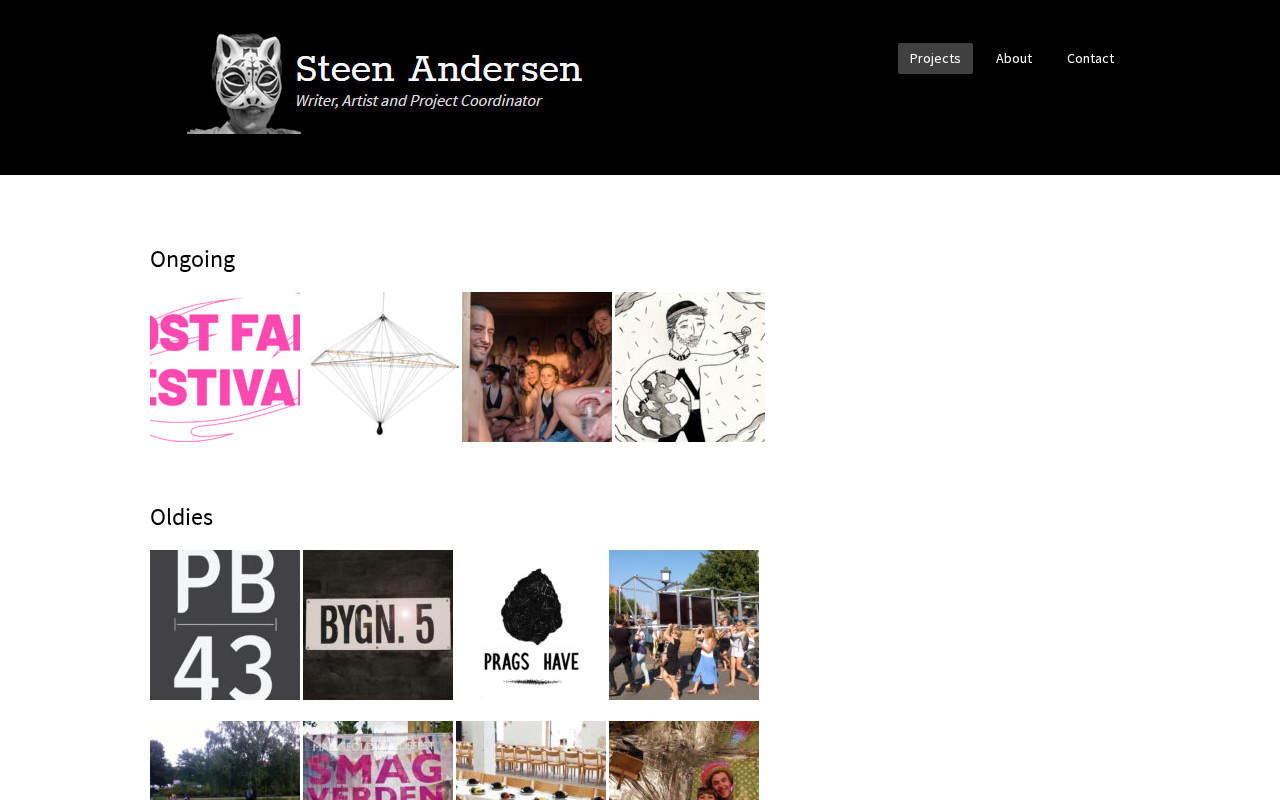Open the sauna group photo thumbnail
This screenshot has width=1280, height=800.
[x=537, y=367]
